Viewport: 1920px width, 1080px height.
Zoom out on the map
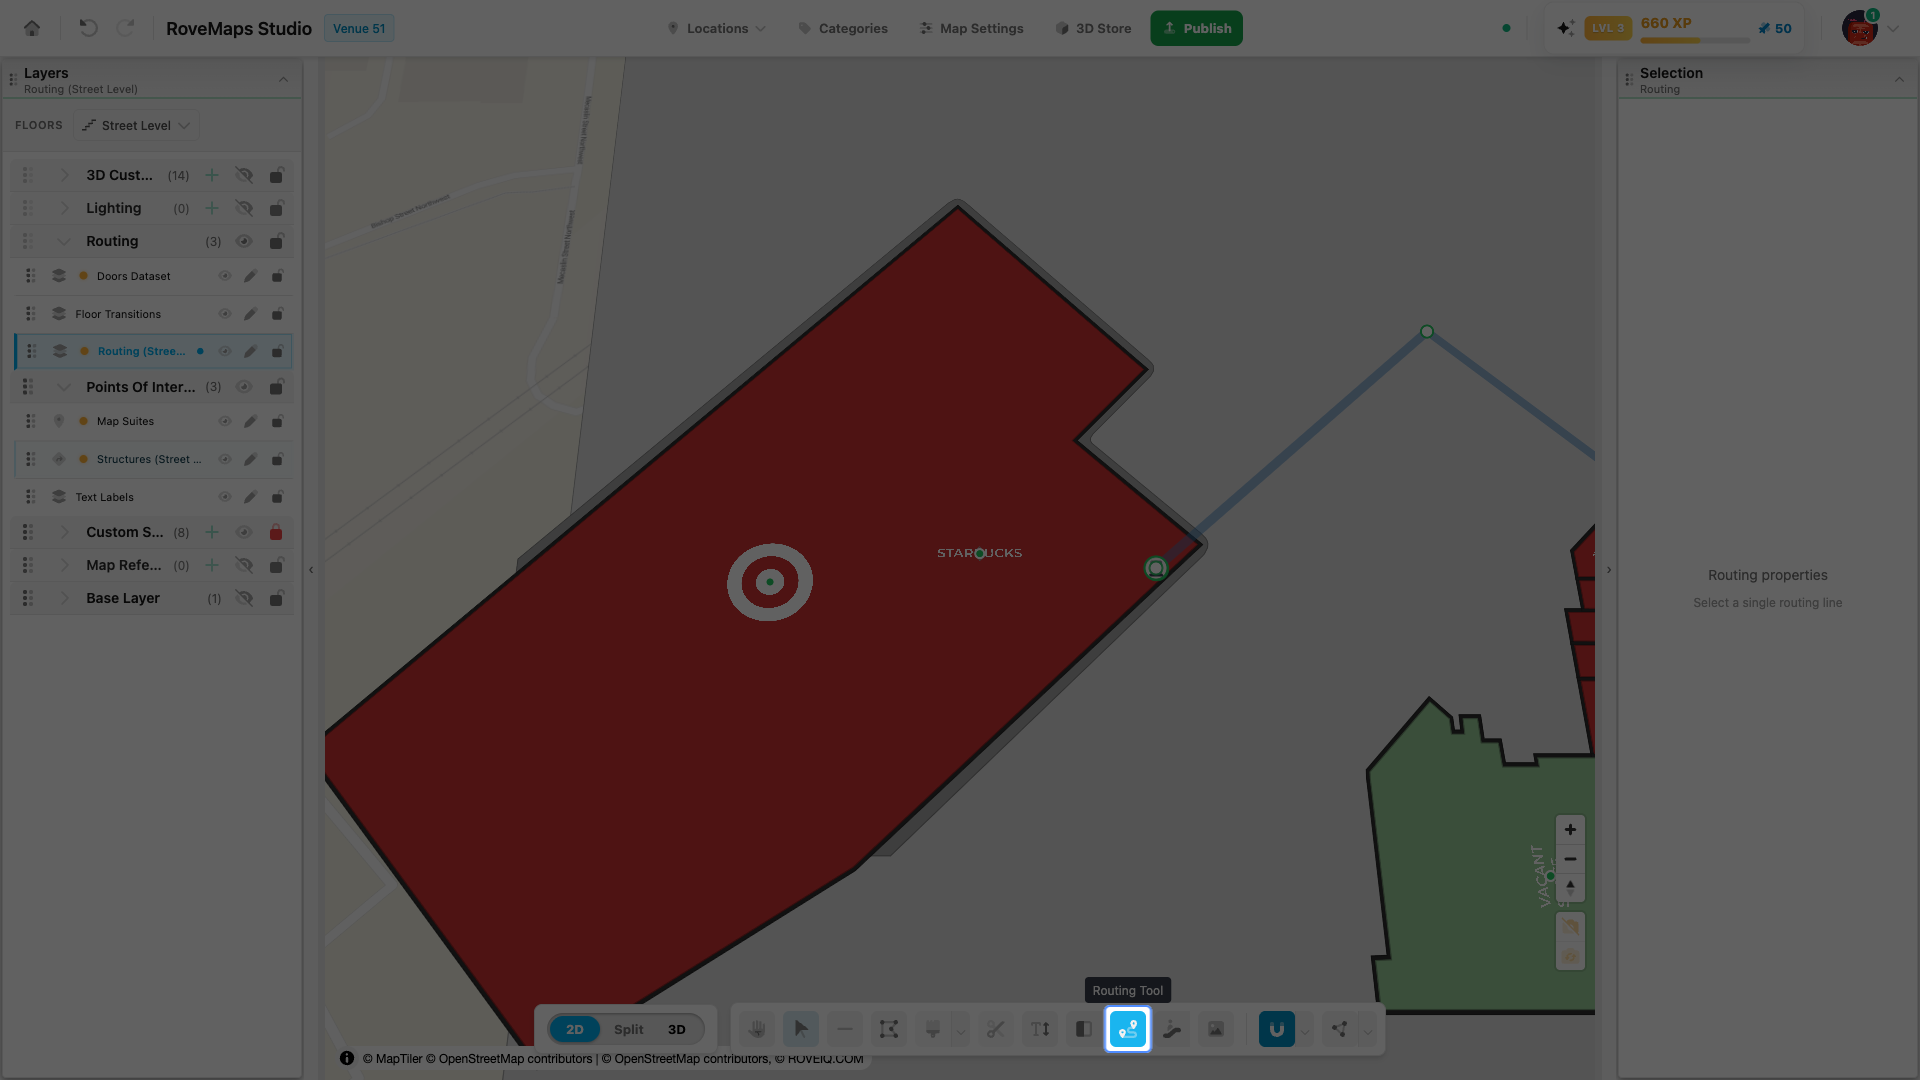click(1570, 859)
